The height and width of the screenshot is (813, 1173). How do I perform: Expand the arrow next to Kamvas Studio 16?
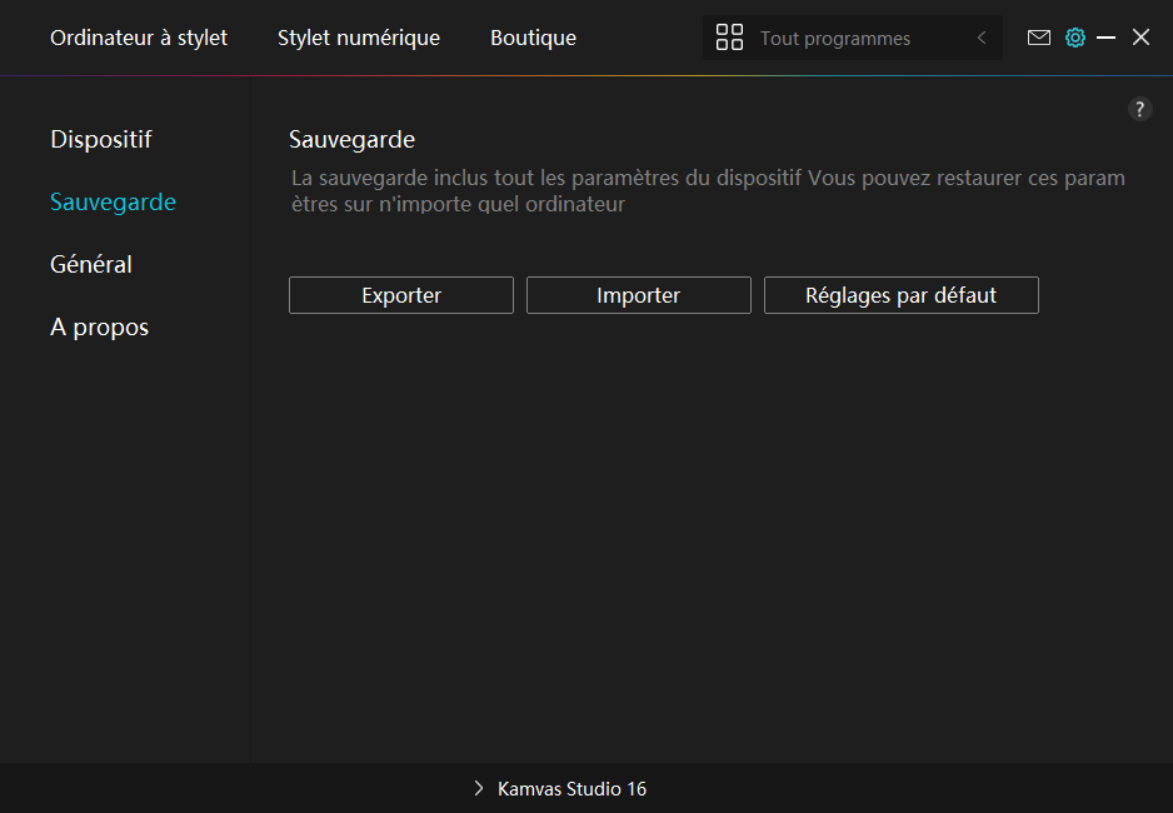(478, 789)
